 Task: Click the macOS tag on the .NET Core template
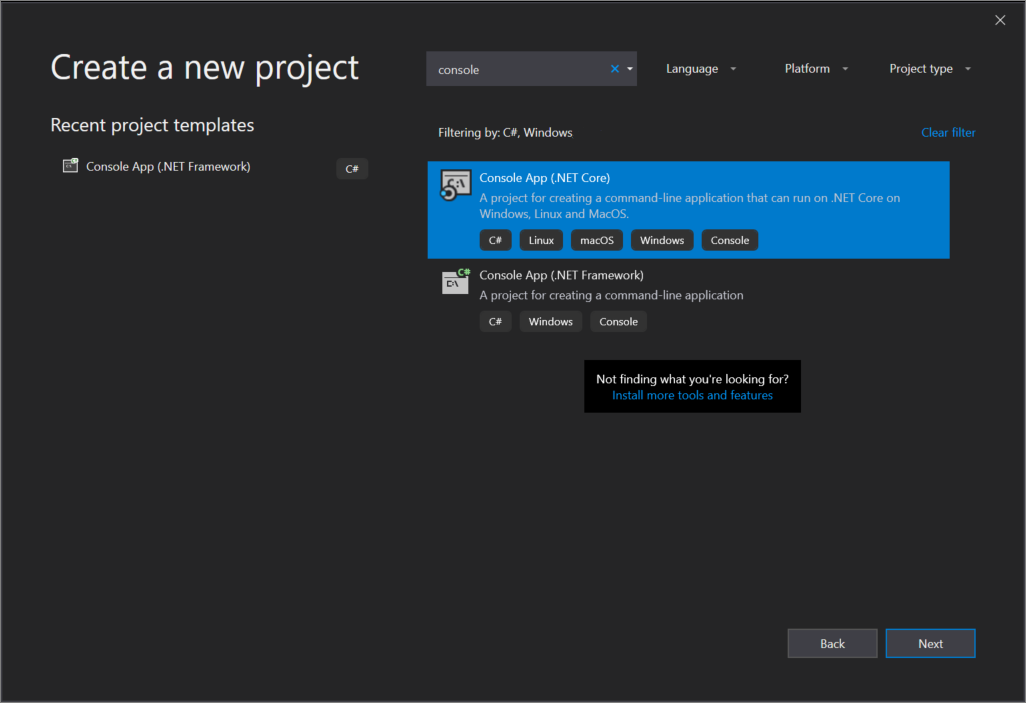point(597,240)
